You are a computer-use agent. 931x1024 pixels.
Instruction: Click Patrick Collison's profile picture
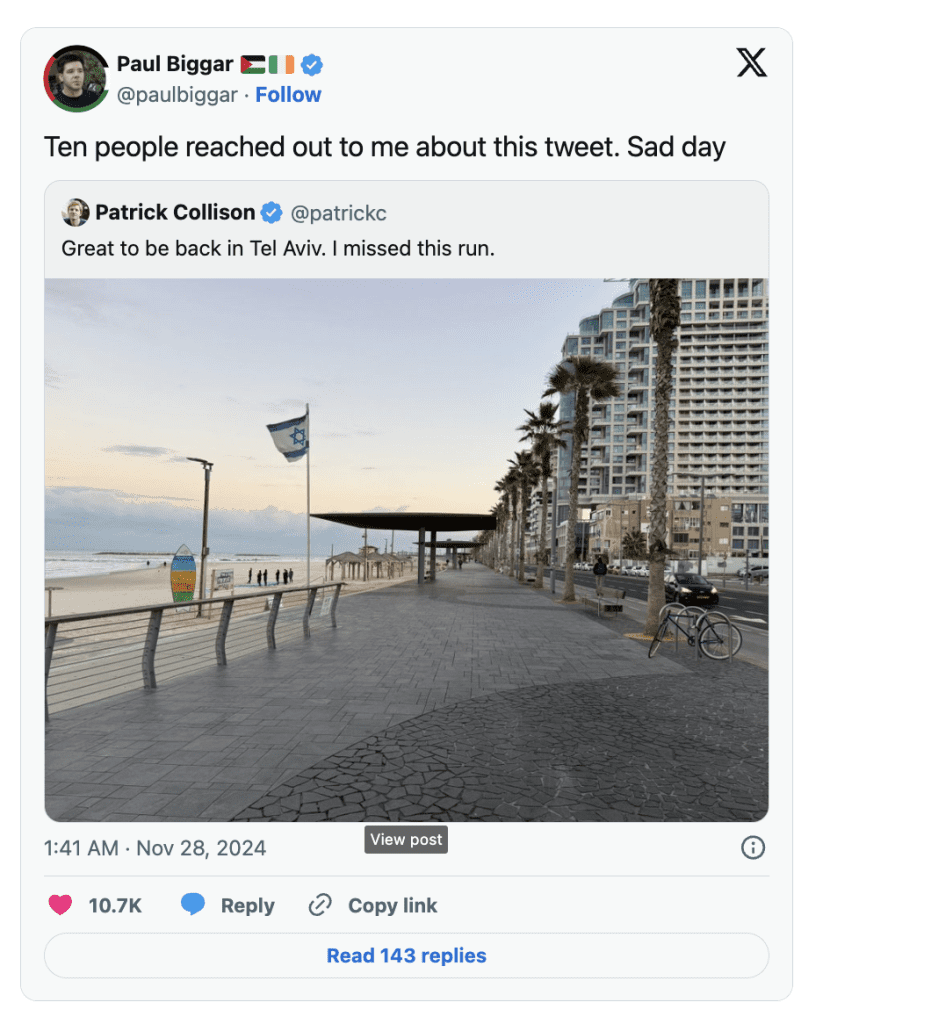tap(75, 212)
